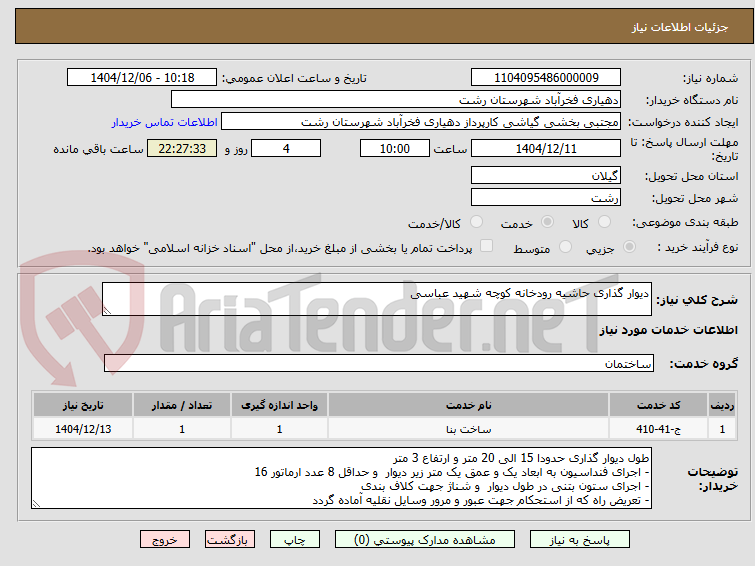
Task: Click the service group field ساختمان
Action: [379, 363]
